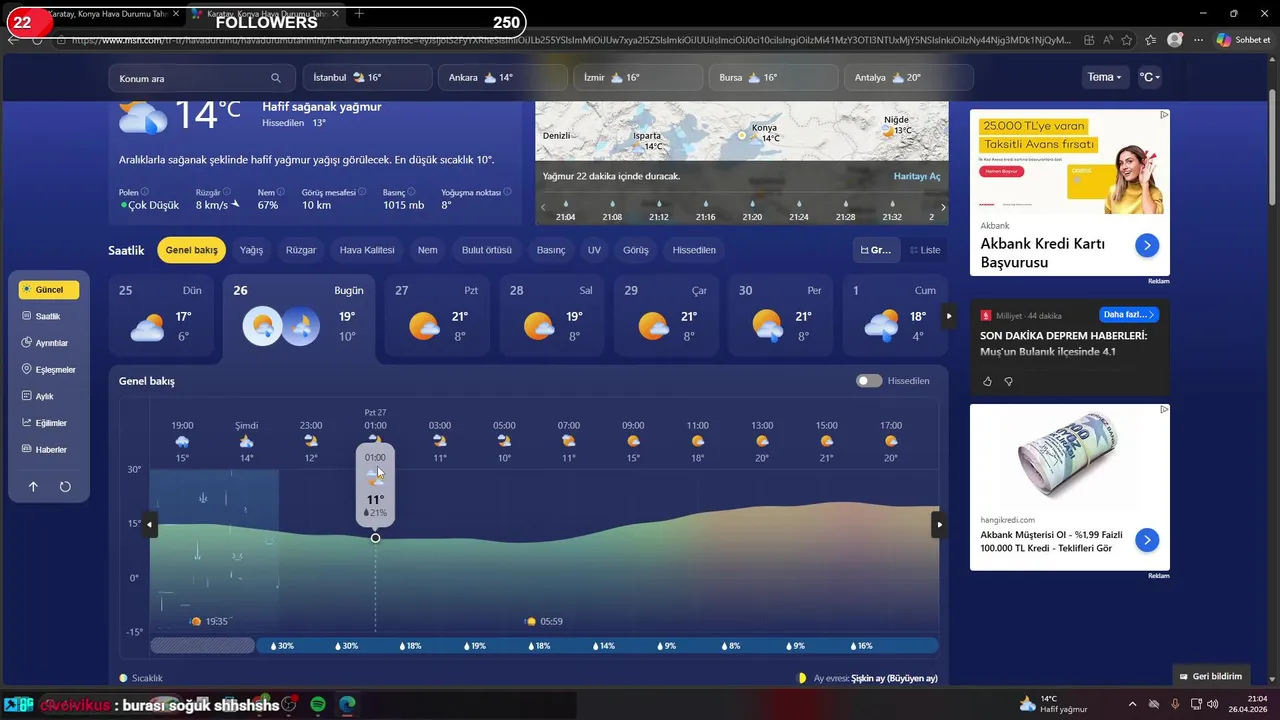This screenshot has width=1280, height=720.
Task: Click the volume icon in system tray
Action: (x=1212, y=705)
